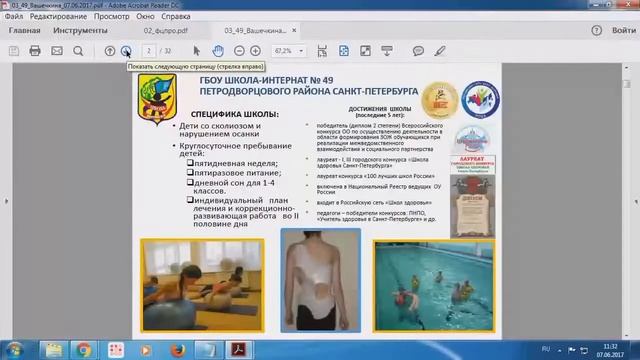Select the highlight pen tool
This screenshot has height=360, width=640.
[440, 51]
